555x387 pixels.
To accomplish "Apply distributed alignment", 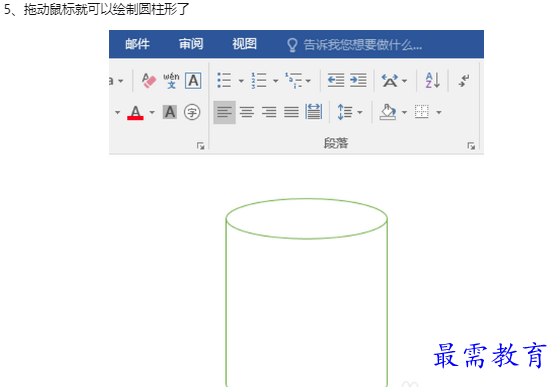I will tap(314, 112).
